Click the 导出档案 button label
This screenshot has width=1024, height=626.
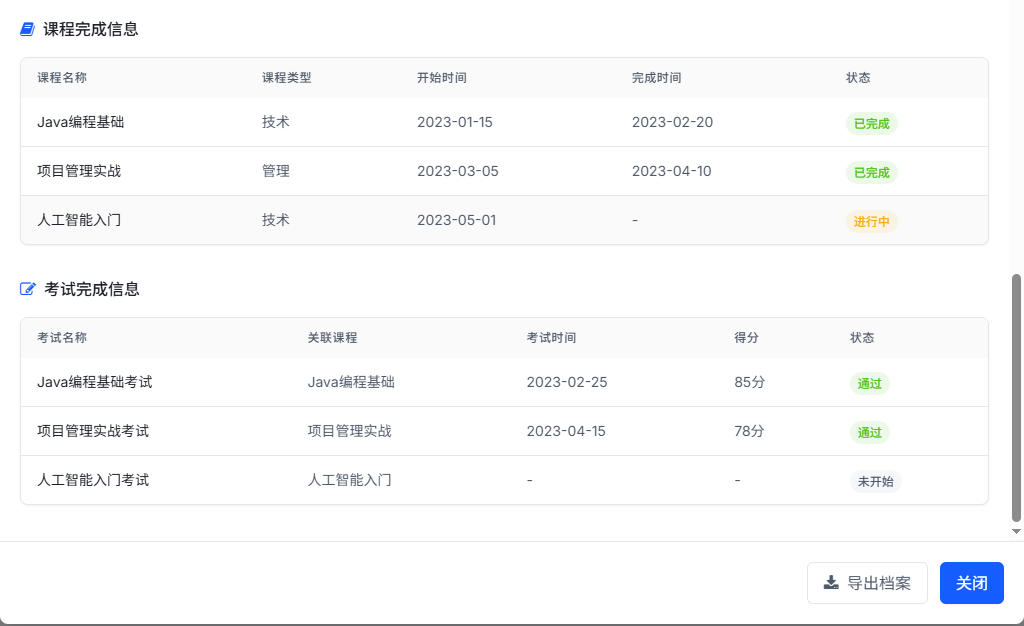879,583
